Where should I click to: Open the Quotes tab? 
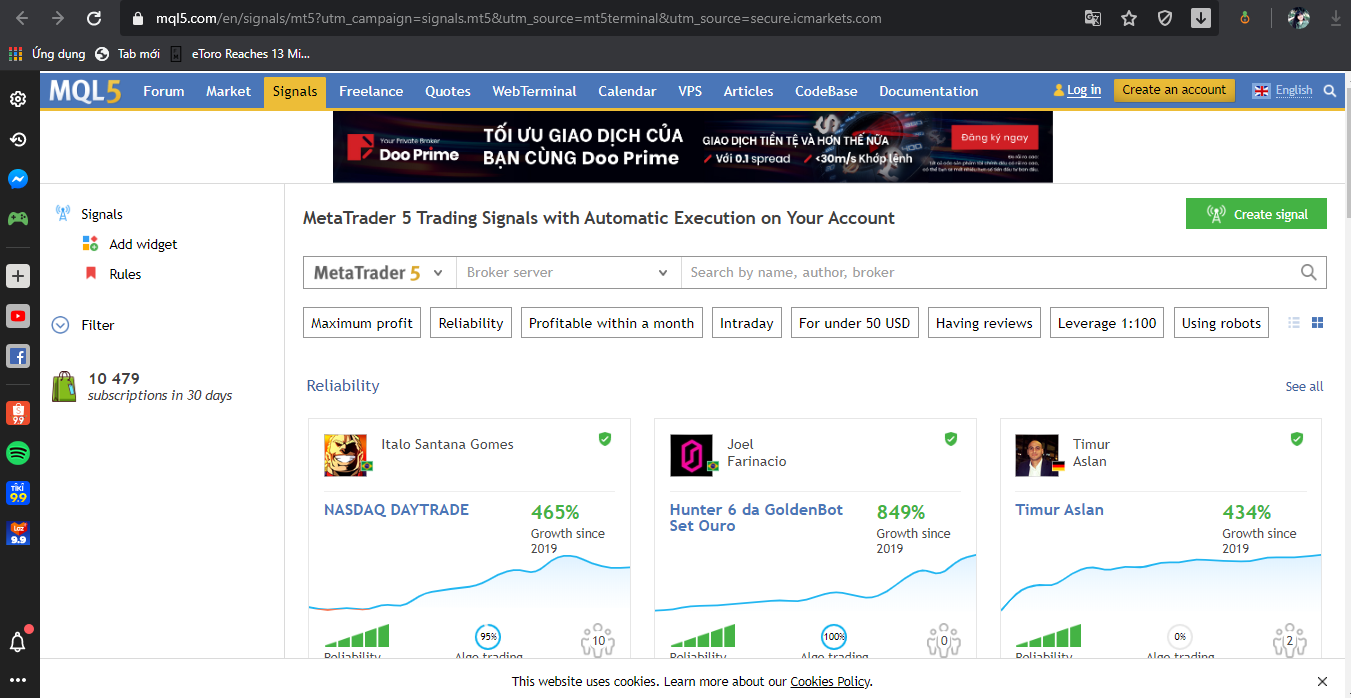[448, 91]
